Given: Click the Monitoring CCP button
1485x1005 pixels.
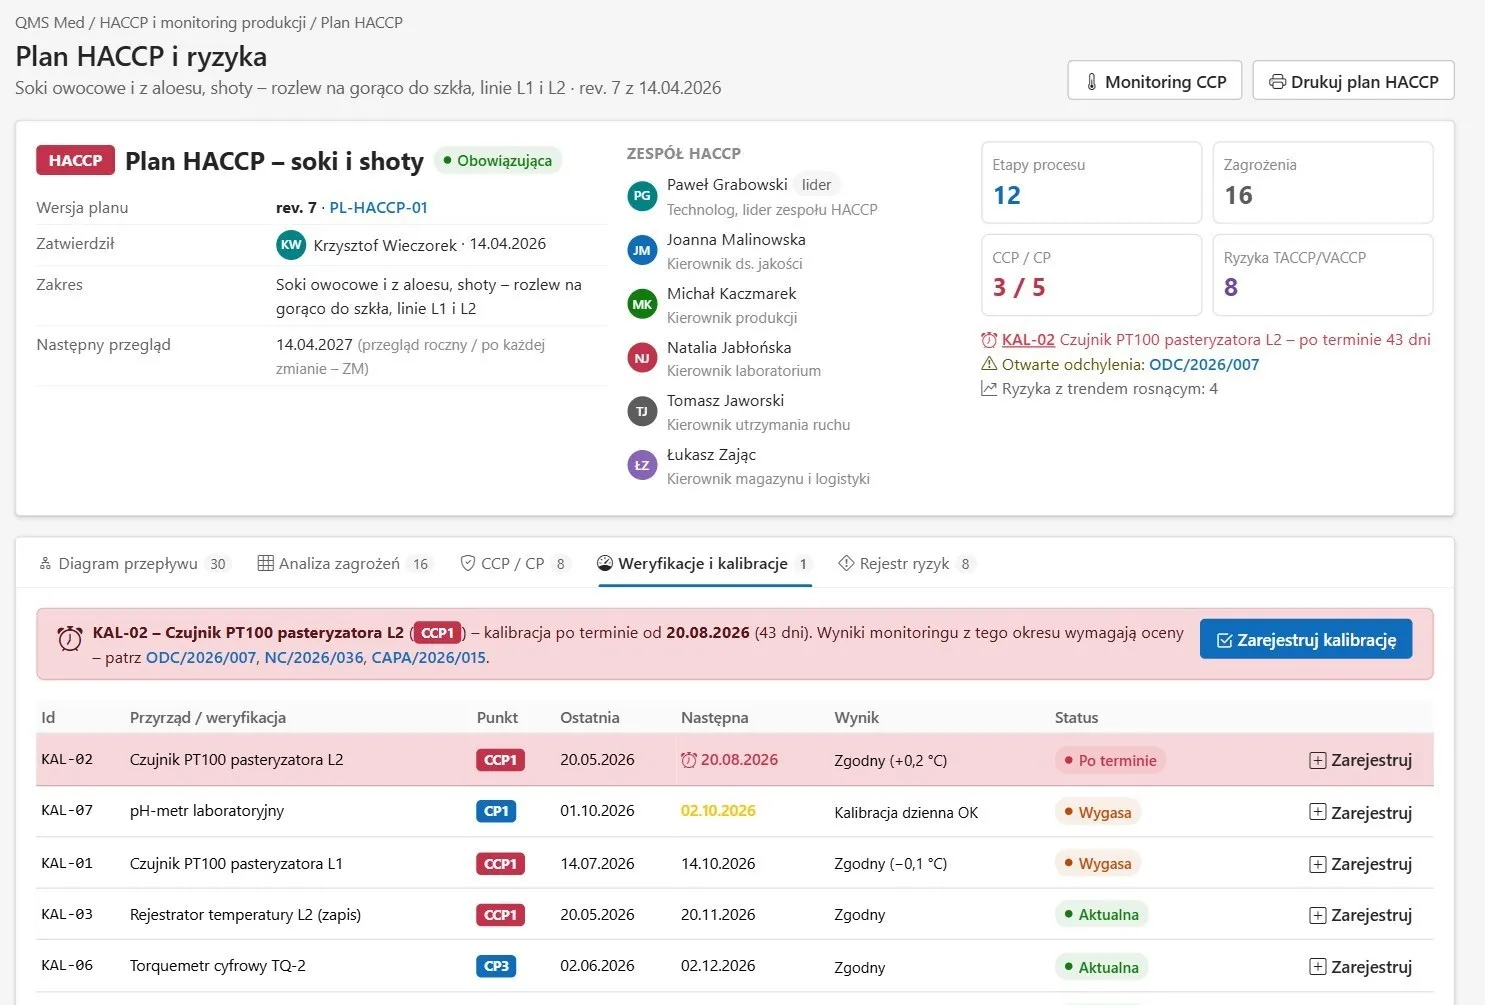Looking at the screenshot, I should (1155, 81).
